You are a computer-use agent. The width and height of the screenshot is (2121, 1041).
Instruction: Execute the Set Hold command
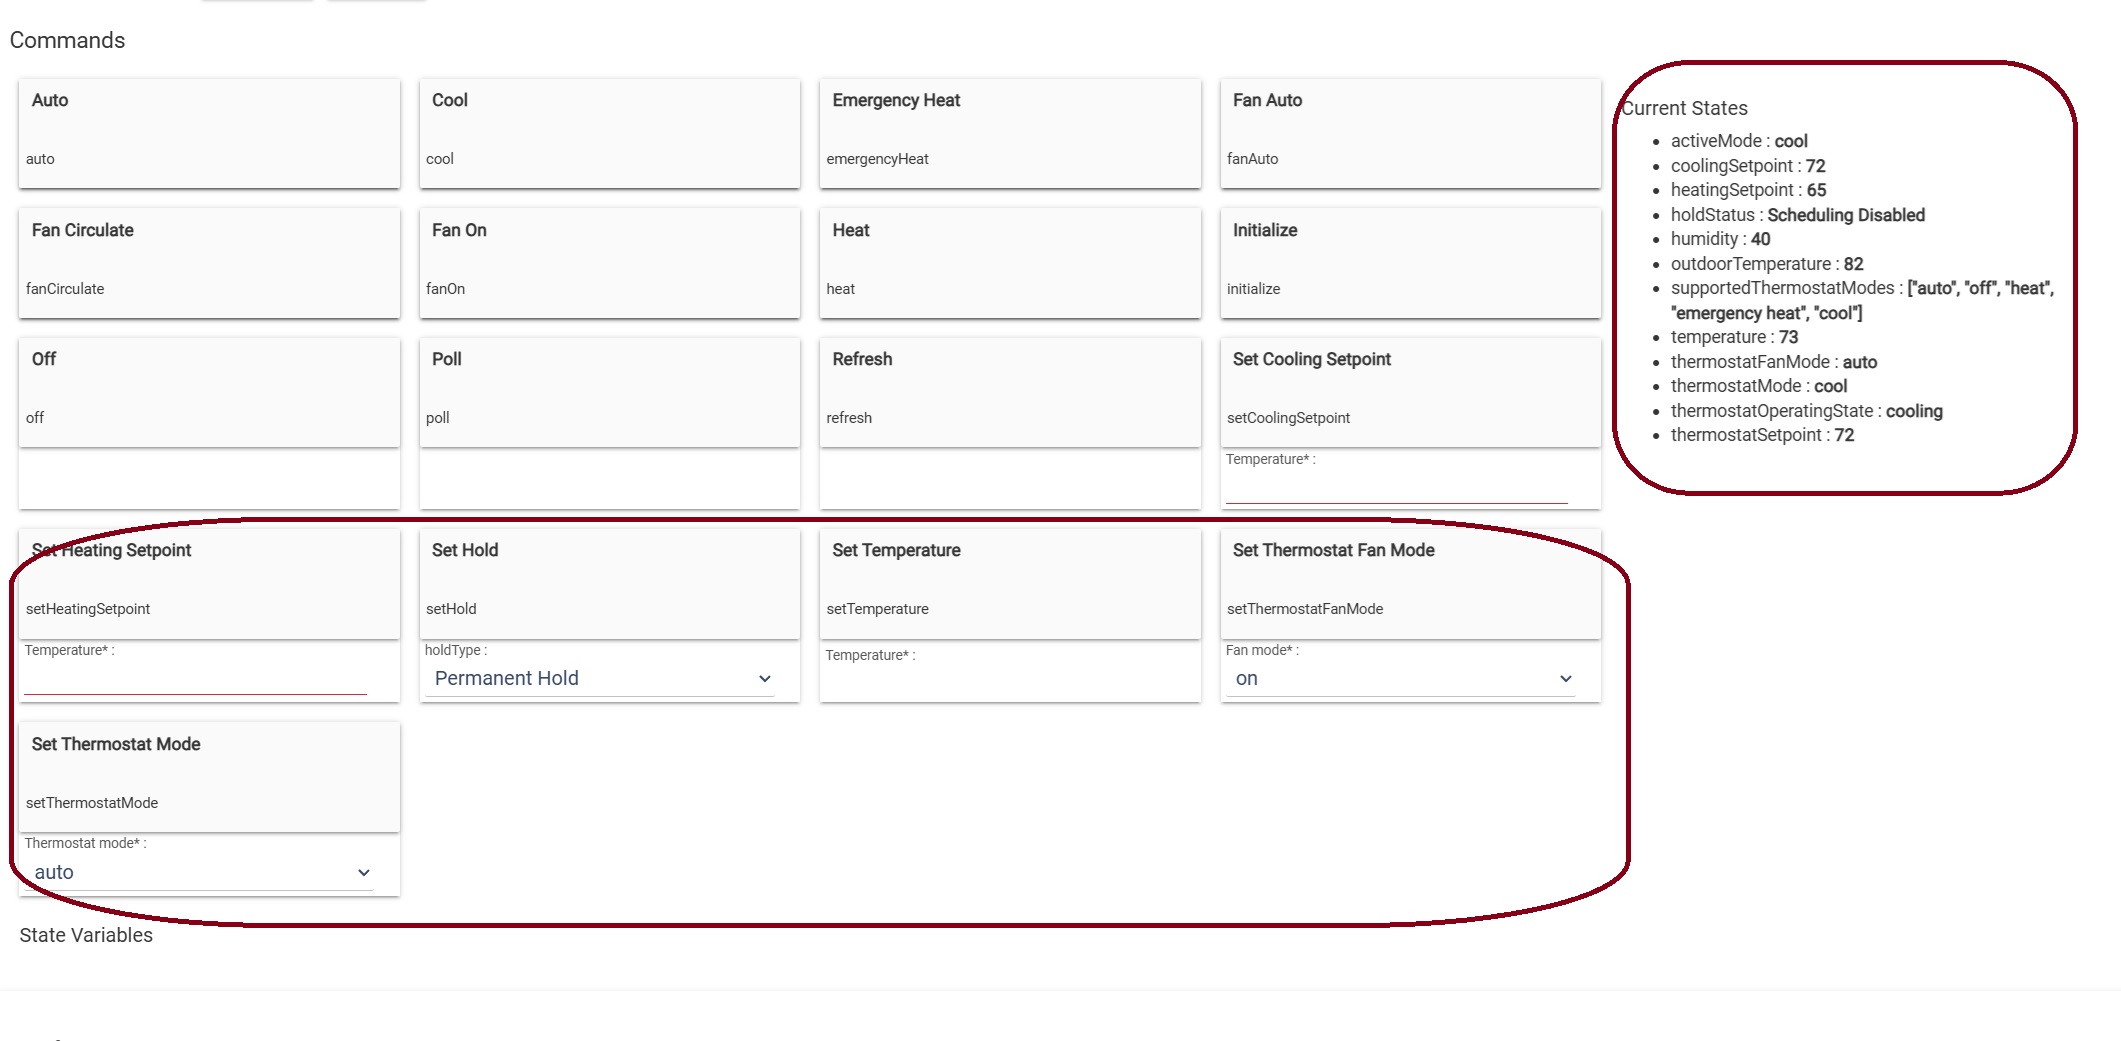[609, 582]
